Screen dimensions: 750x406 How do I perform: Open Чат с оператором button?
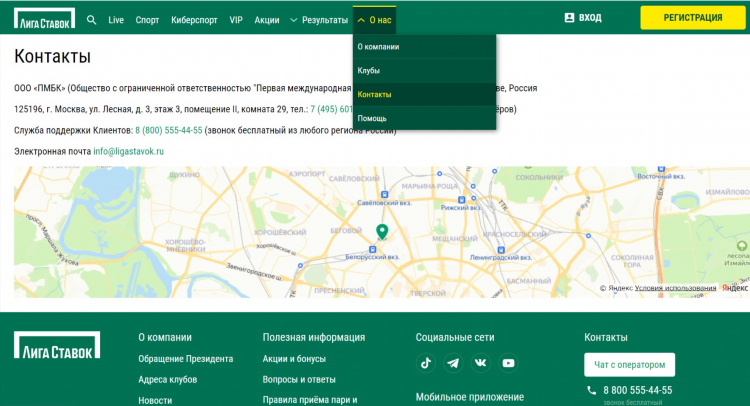(x=629, y=365)
